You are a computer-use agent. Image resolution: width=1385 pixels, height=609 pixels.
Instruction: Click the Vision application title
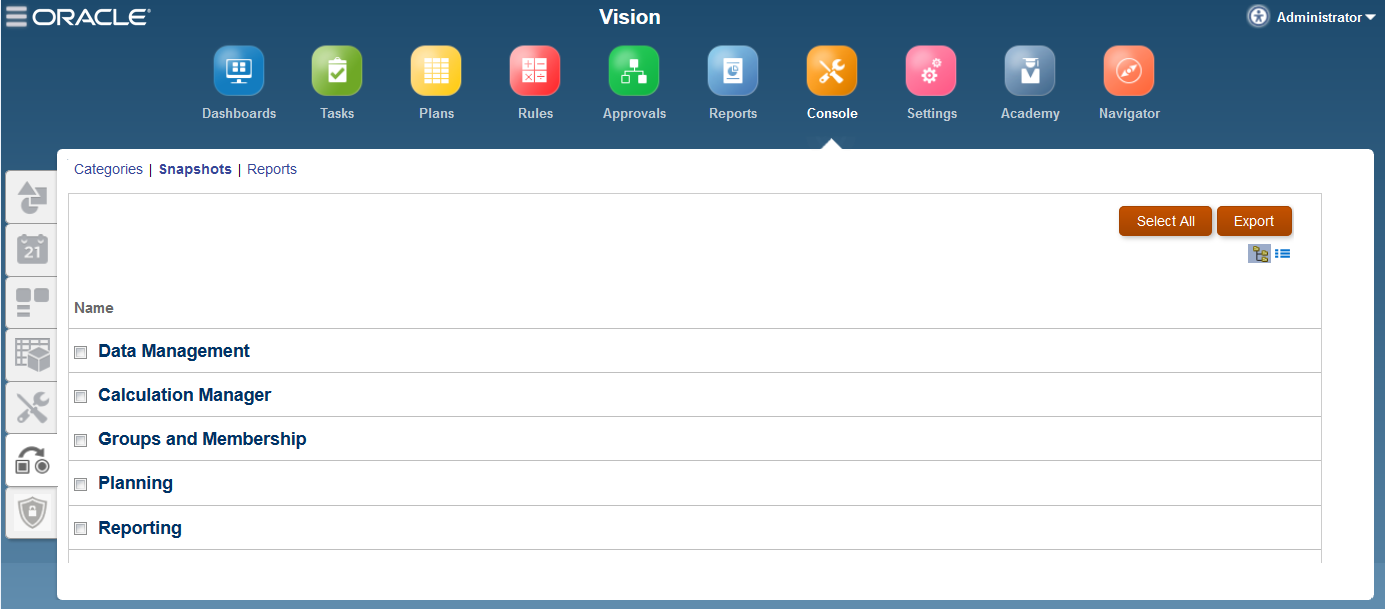(x=630, y=17)
